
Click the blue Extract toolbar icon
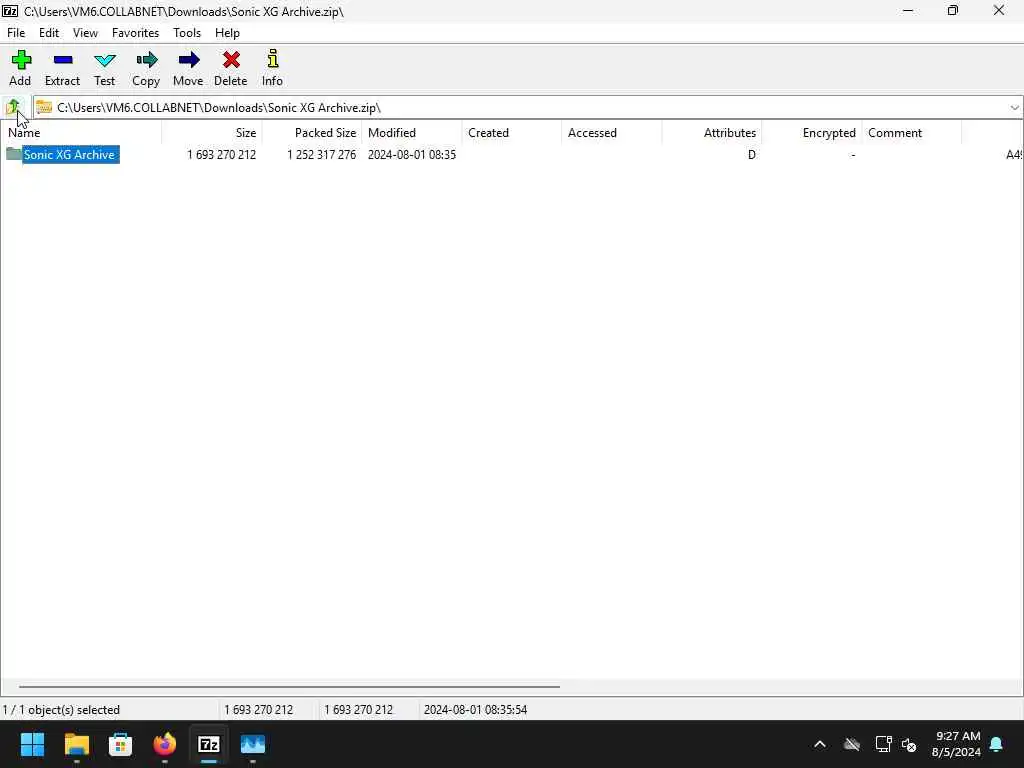point(63,60)
